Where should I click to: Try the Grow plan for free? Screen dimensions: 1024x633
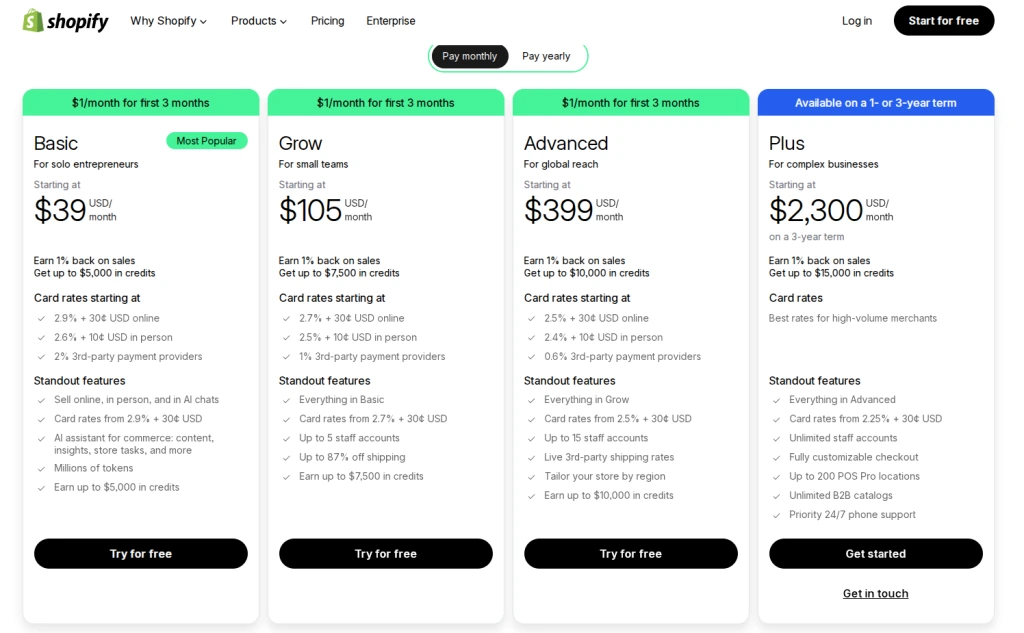pos(385,553)
